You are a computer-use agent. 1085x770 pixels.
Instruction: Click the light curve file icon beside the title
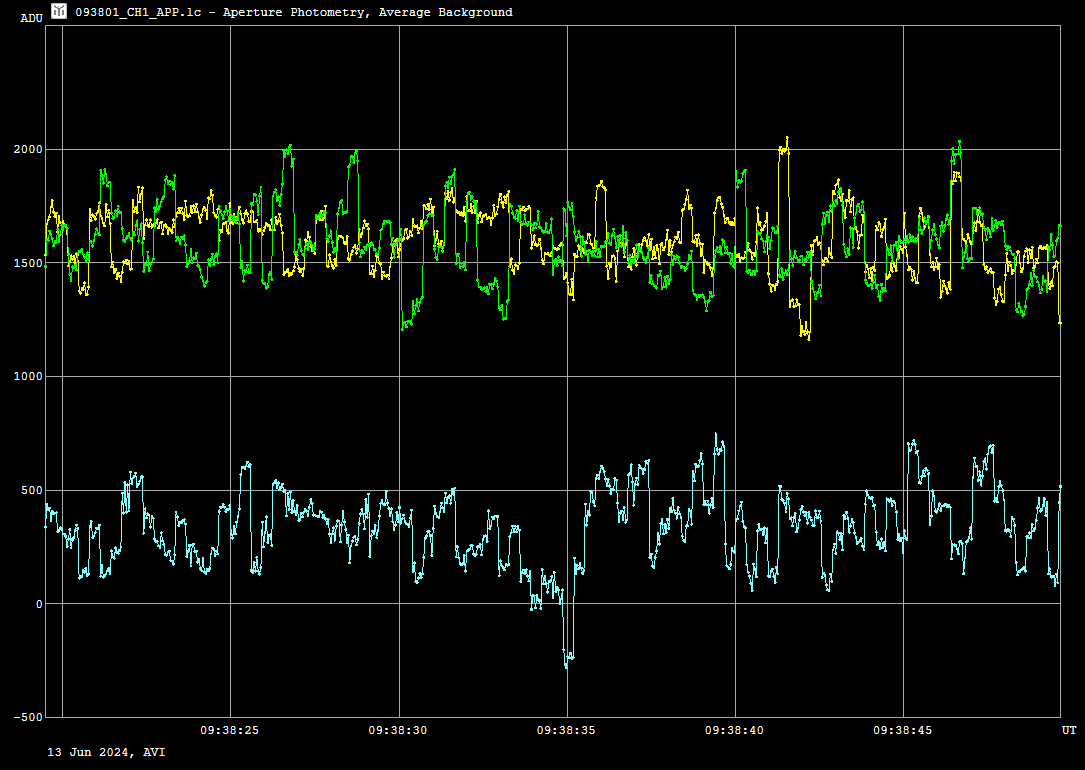click(59, 11)
